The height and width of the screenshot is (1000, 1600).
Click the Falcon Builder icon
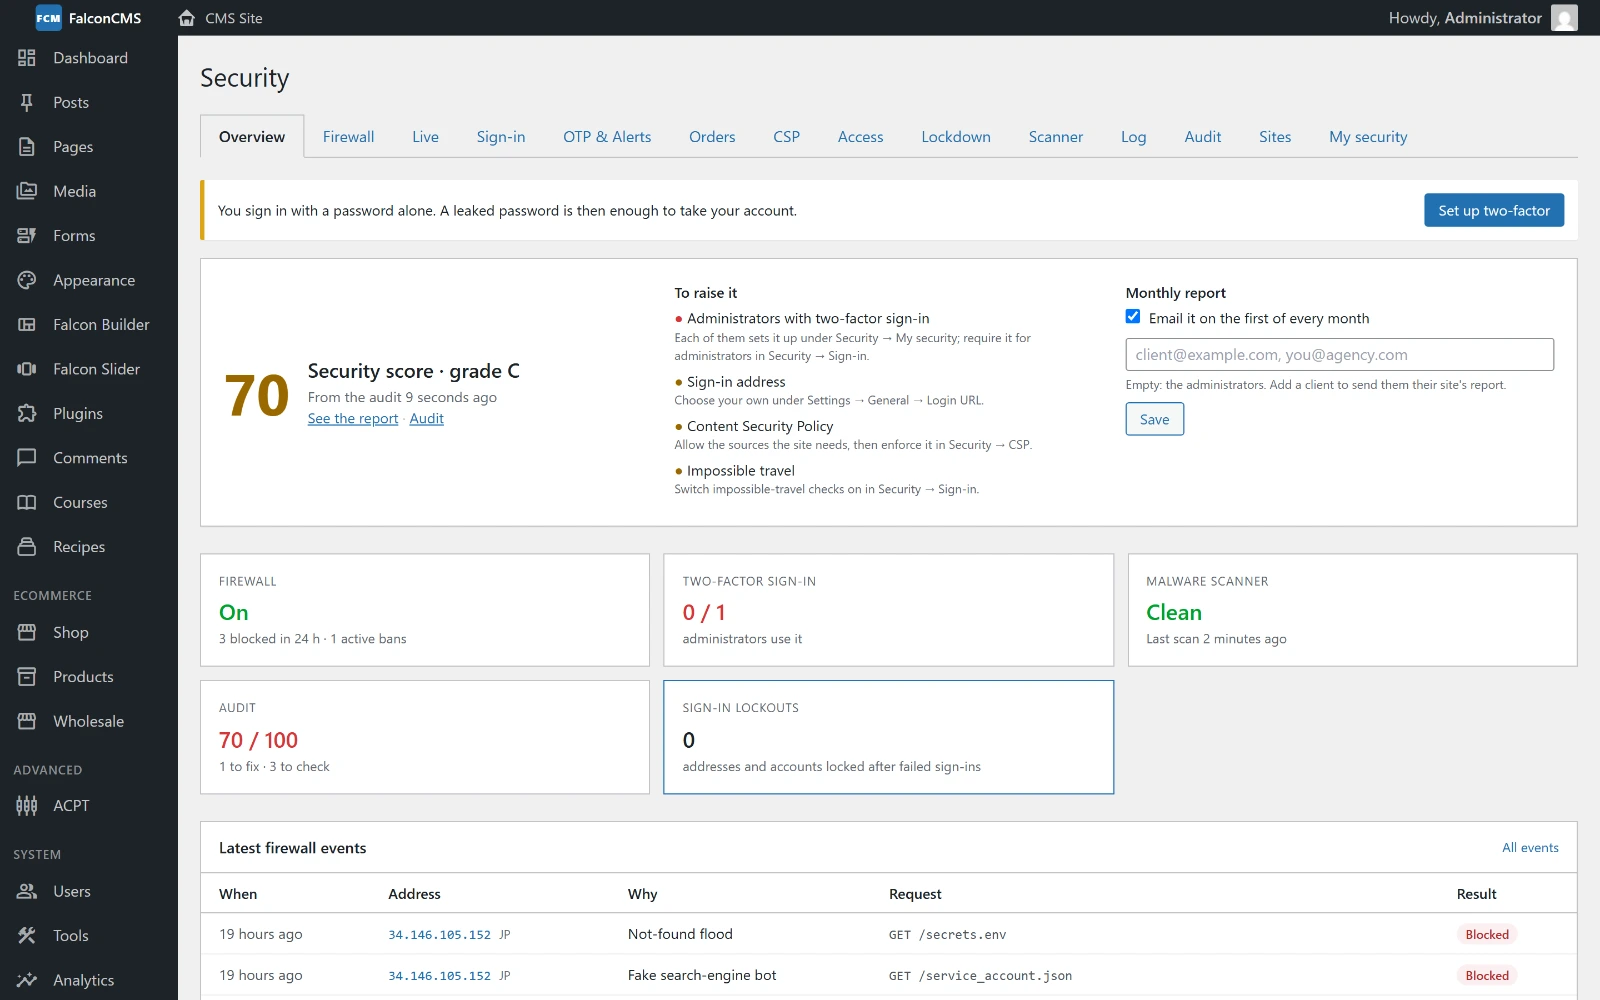[x=27, y=324]
